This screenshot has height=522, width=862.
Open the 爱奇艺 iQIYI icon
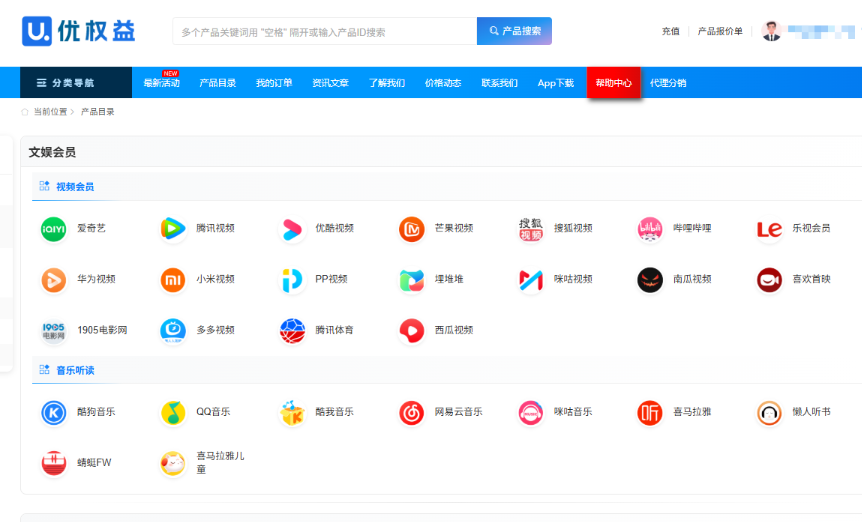53,229
